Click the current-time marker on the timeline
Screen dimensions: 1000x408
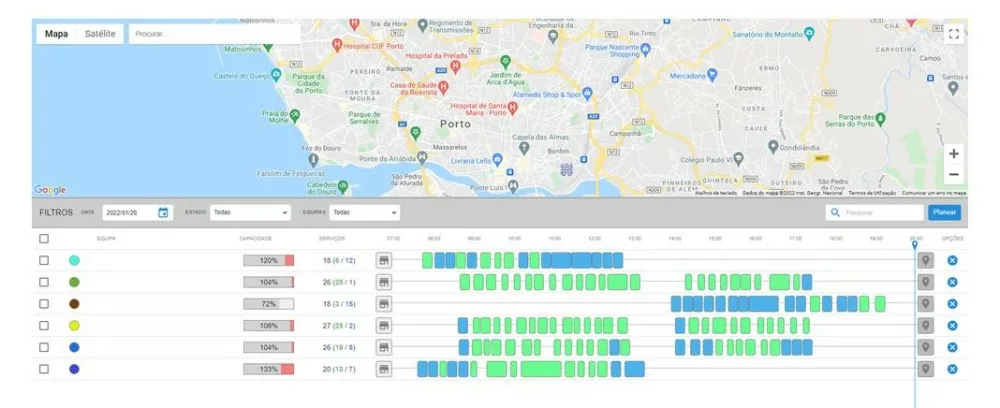coord(914,244)
